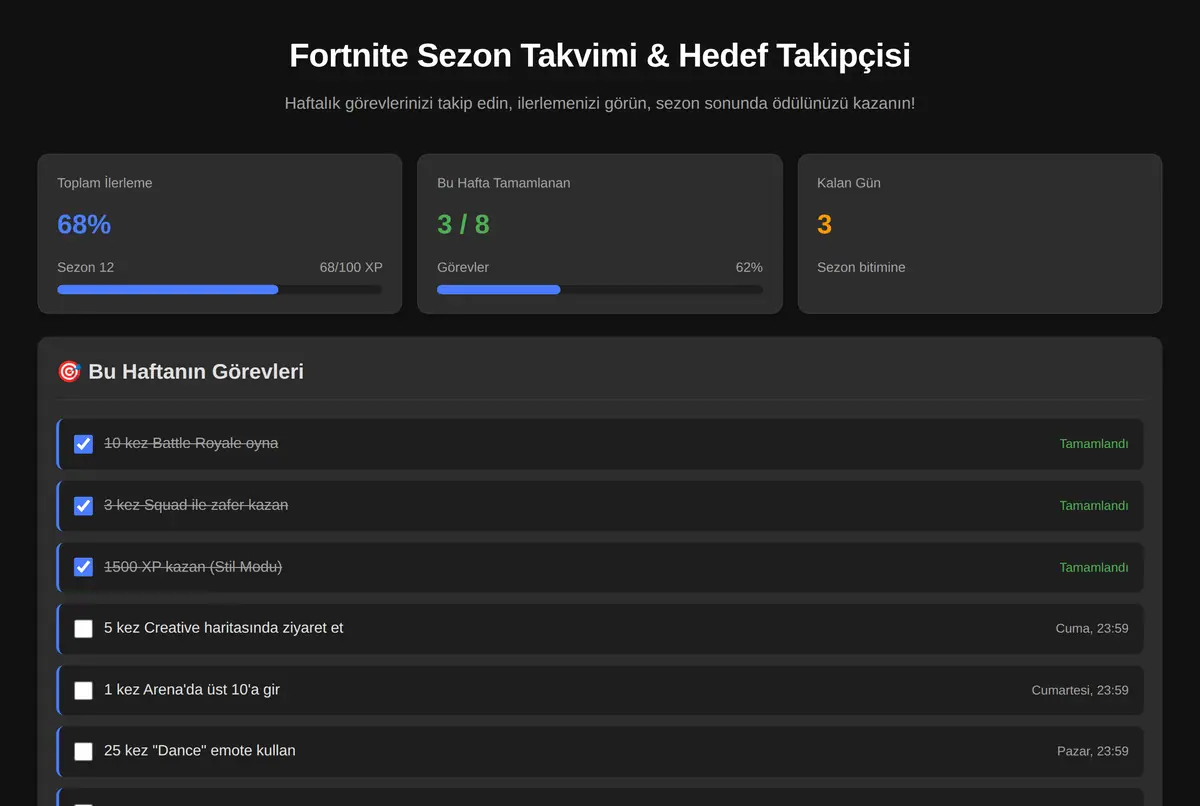Uncheck the "10 kez Battle Royale oyna" checkbox
Viewport: 1200px width, 806px height.
click(x=84, y=444)
